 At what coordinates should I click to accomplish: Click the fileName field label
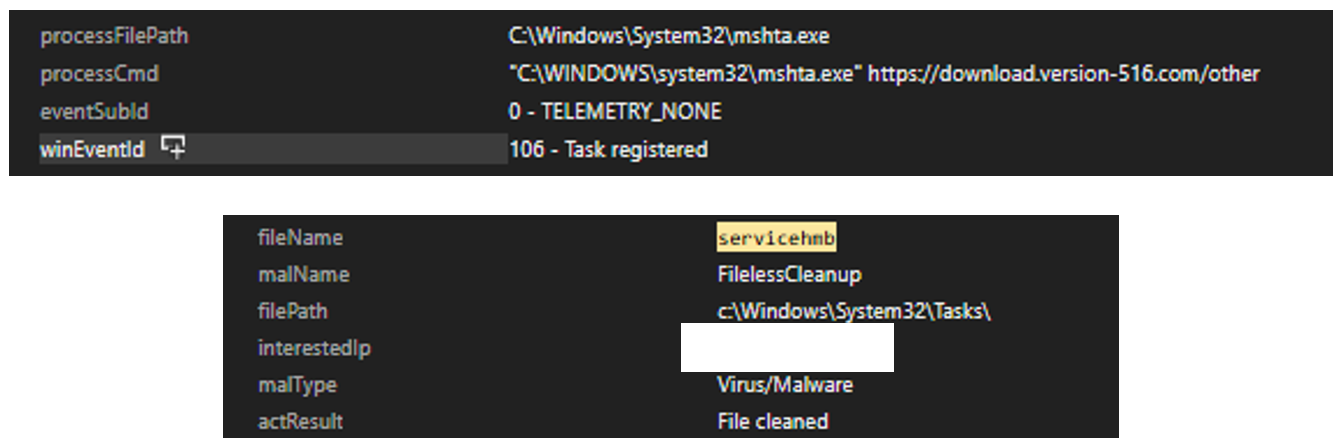300,238
